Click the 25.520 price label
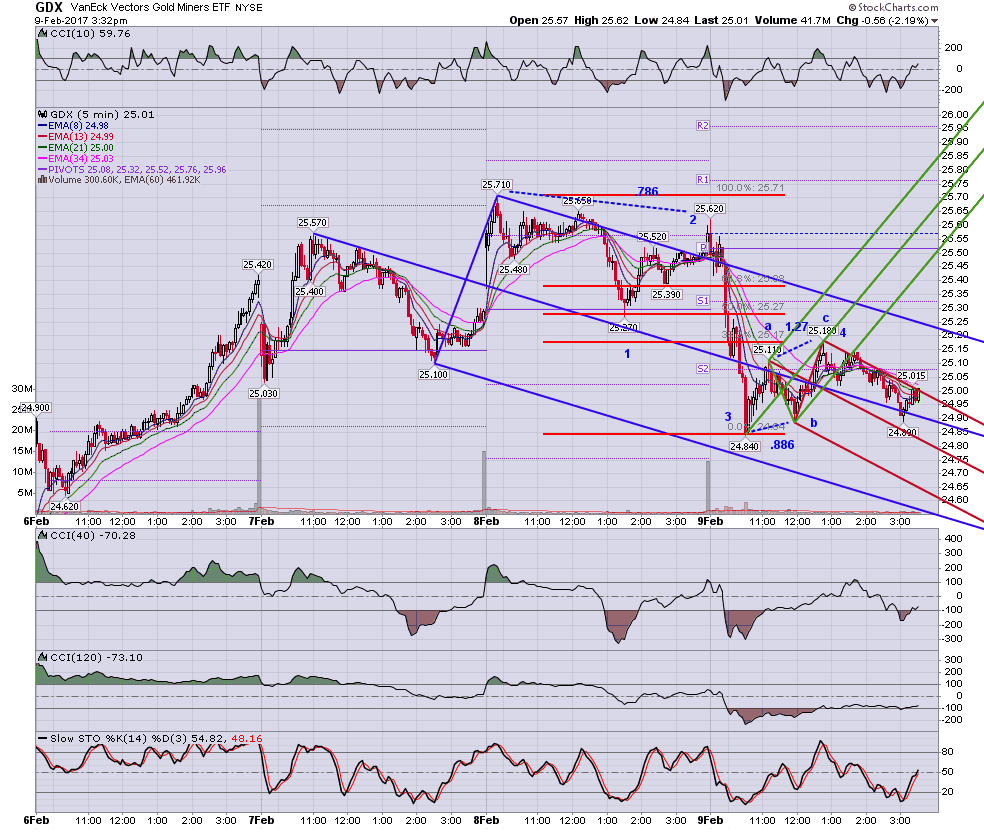This screenshot has width=984, height=834. (x=653, y=237)
